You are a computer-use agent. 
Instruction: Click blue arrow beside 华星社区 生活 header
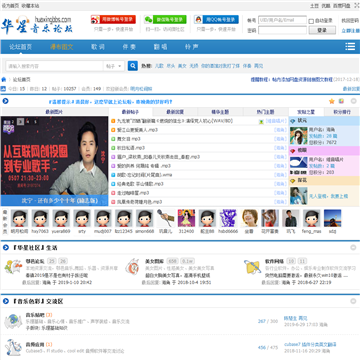click(x=6, y=248)
